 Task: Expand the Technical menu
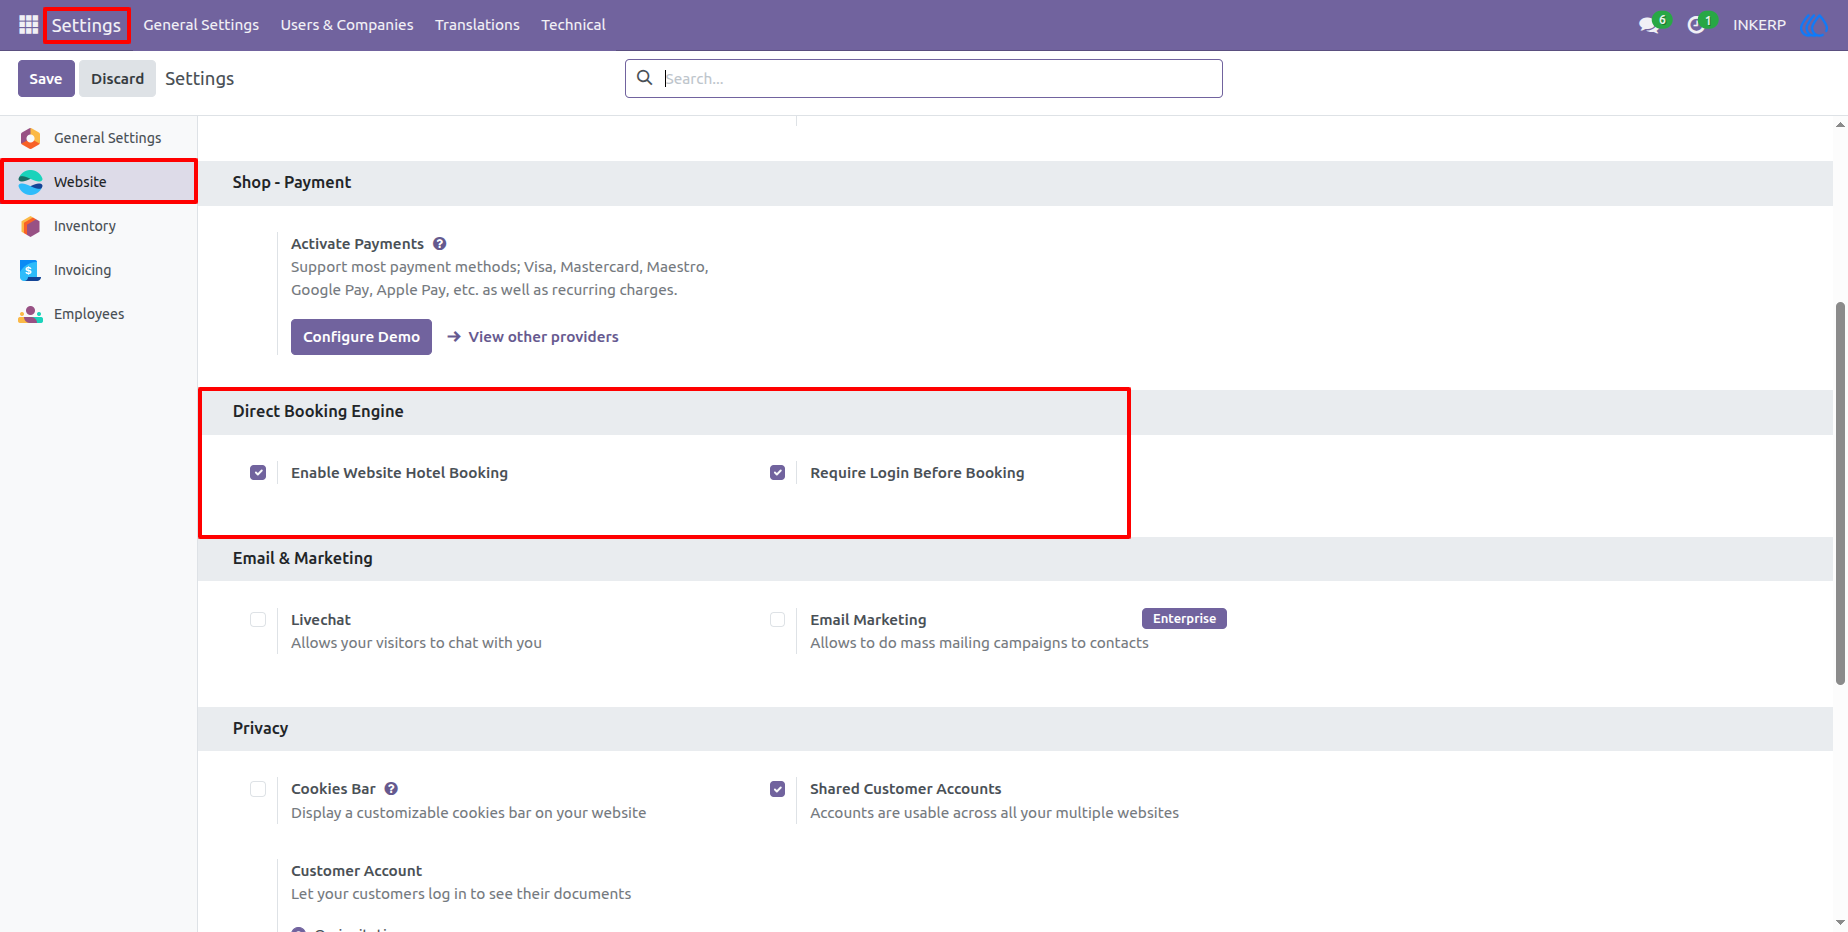(x=573, y=25)
